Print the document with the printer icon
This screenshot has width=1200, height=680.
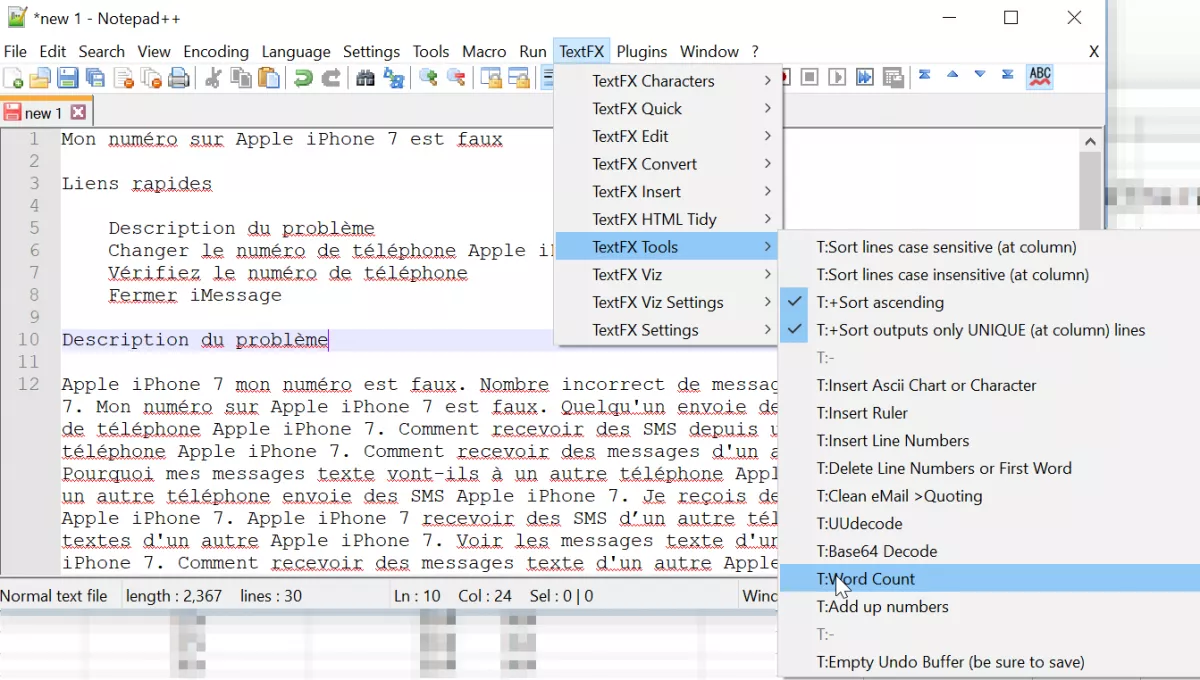(x=179, y=78)
